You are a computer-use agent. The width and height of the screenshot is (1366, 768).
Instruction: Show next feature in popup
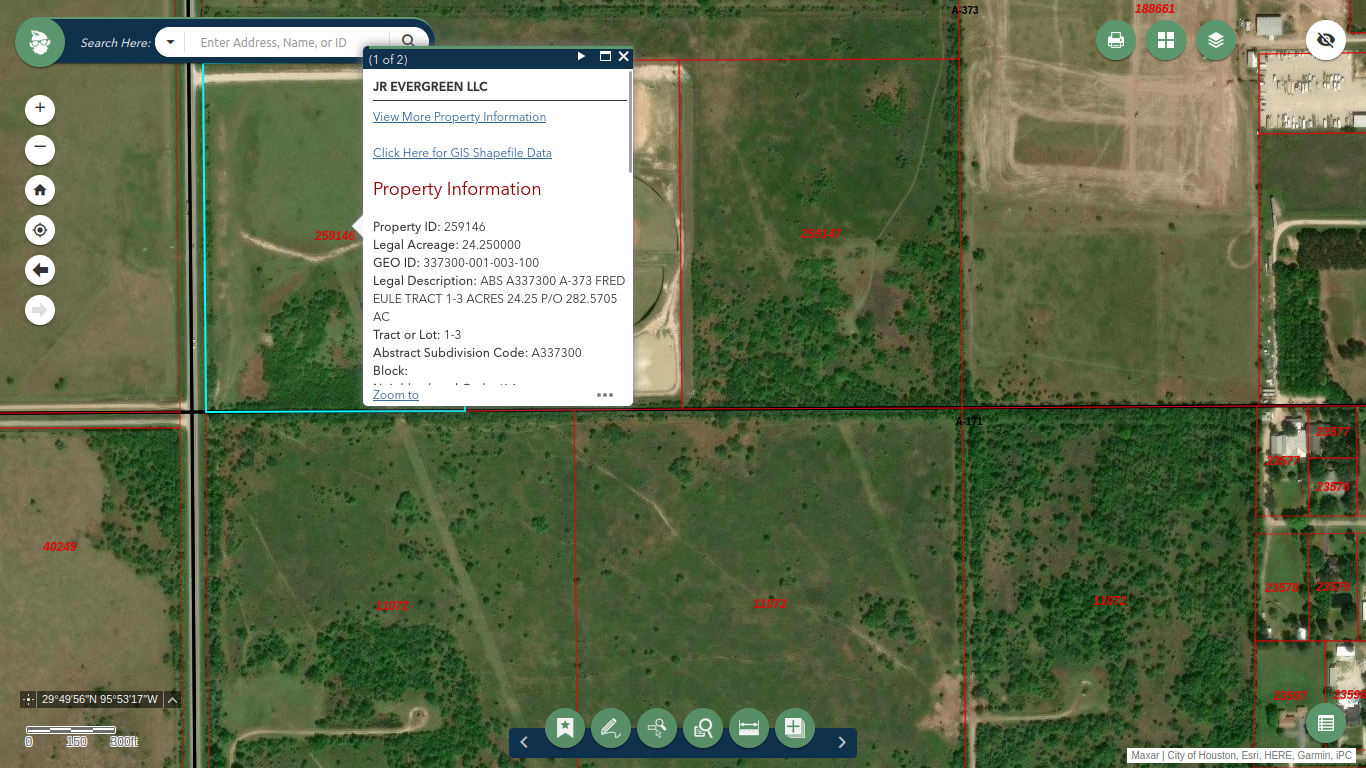click(x=582, y=57)
